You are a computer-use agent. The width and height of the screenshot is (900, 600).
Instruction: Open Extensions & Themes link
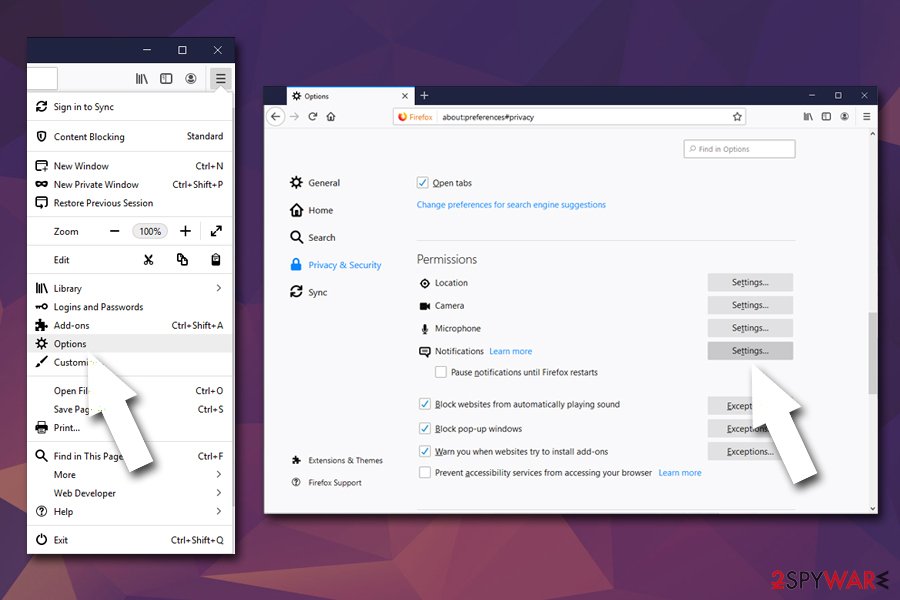[338, 460]
